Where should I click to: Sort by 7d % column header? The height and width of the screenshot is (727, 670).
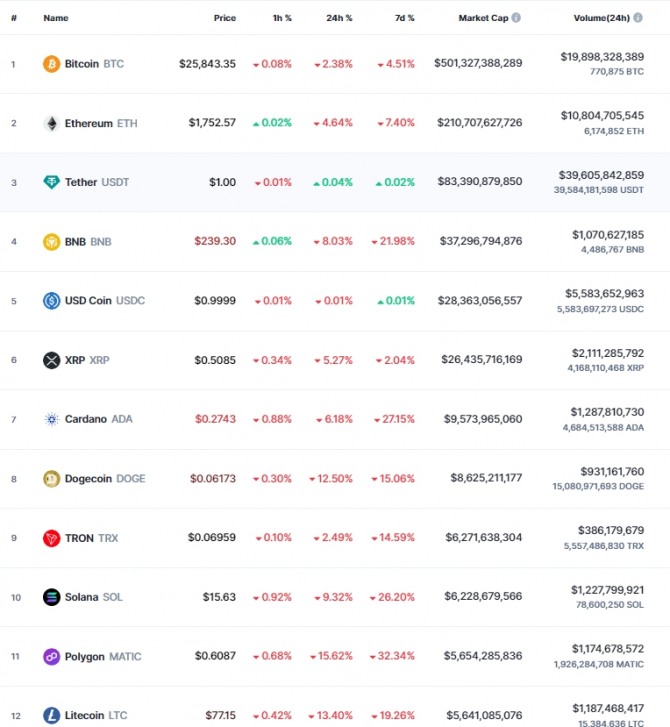[404, 18]
